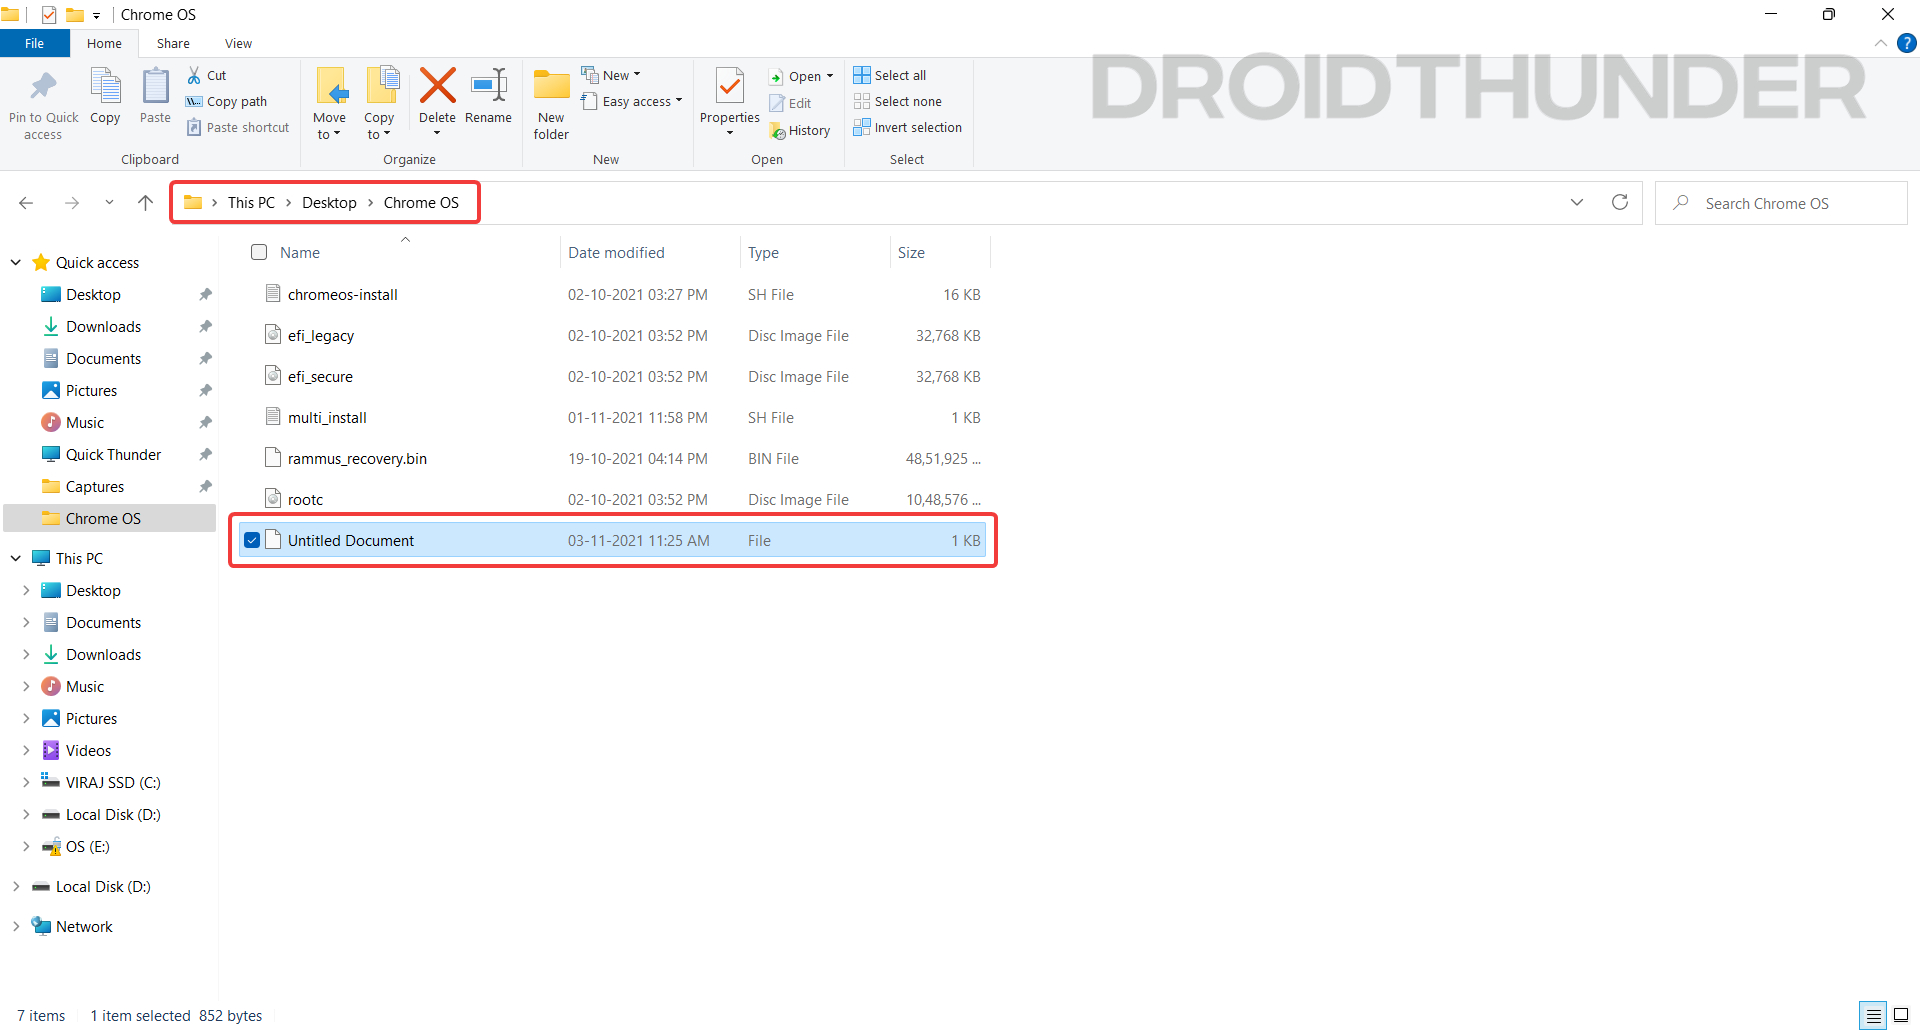Unpin Captures using its pin icon
This screenshot has width=1920, height=1030.
click(x=205, y=486)
